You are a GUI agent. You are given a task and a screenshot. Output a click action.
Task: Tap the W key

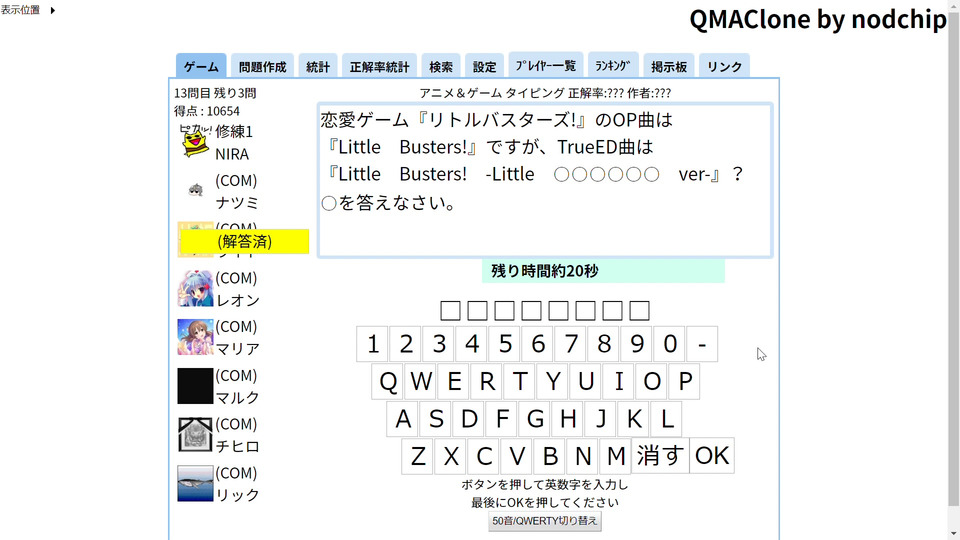[421, 381]
